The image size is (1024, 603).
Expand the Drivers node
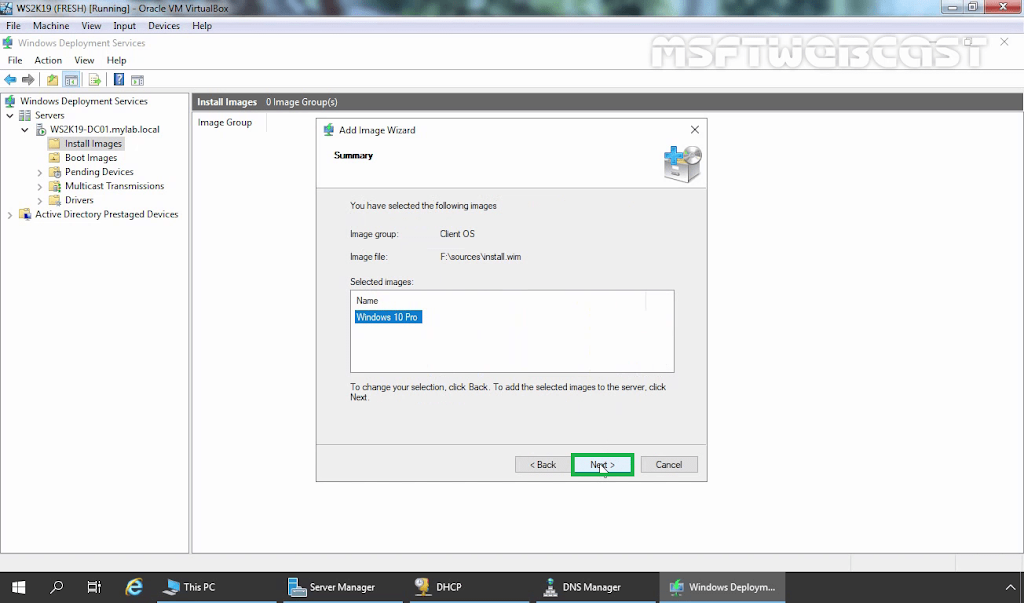(x=40, y=201)
